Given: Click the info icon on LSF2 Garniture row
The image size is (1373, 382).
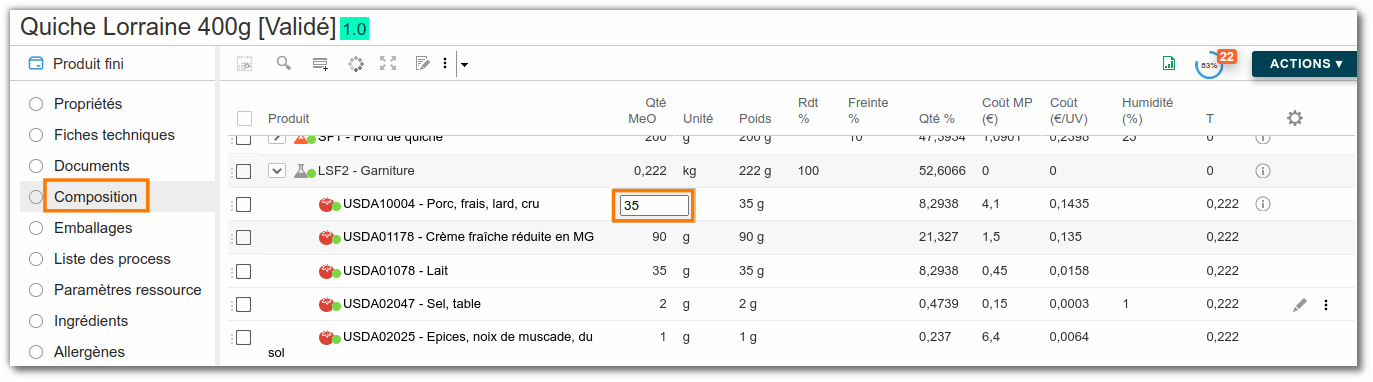Looking at the screenshot, I should point(1262,171).
